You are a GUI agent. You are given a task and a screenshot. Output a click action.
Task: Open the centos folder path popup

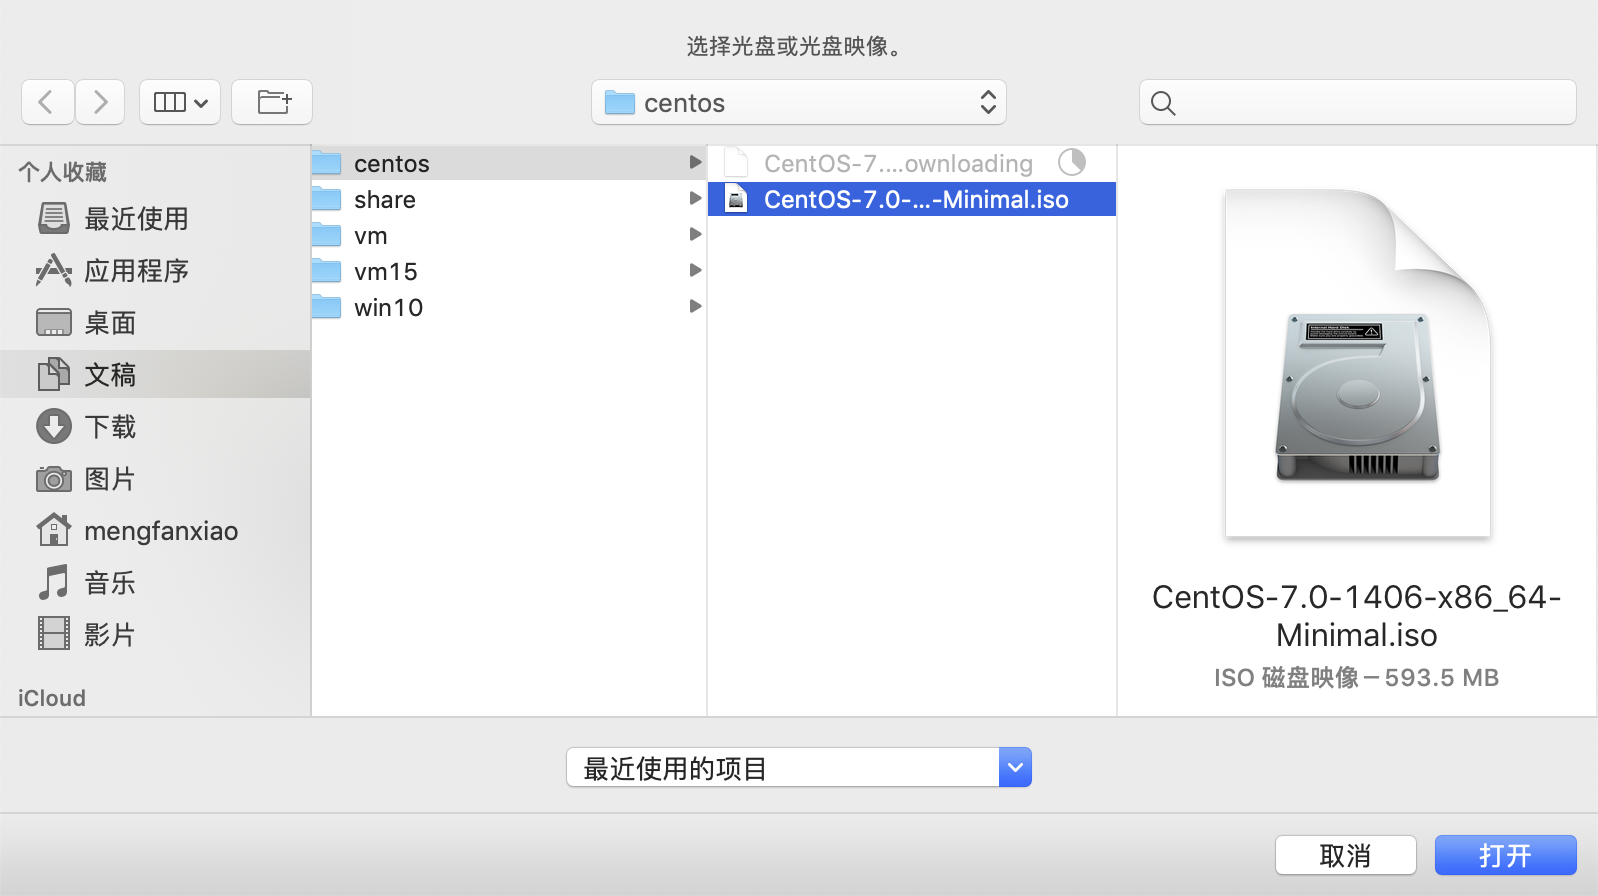coord(798,102)
